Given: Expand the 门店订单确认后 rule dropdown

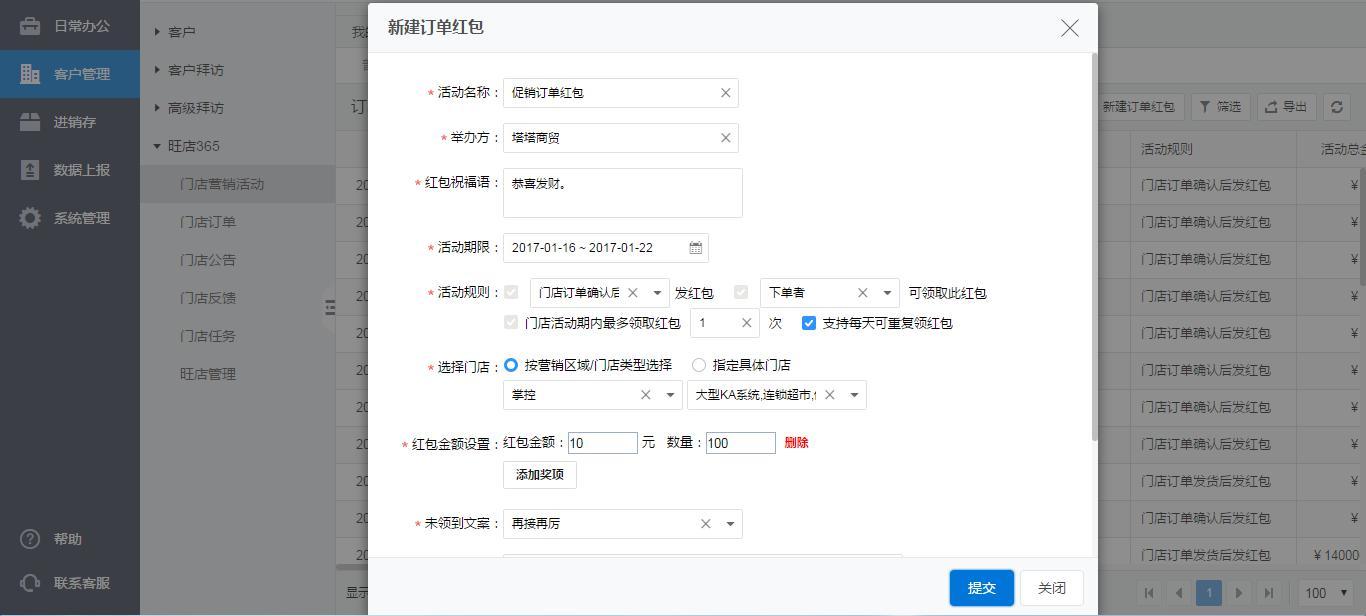Looking at the screenshot, I should 657,293.
